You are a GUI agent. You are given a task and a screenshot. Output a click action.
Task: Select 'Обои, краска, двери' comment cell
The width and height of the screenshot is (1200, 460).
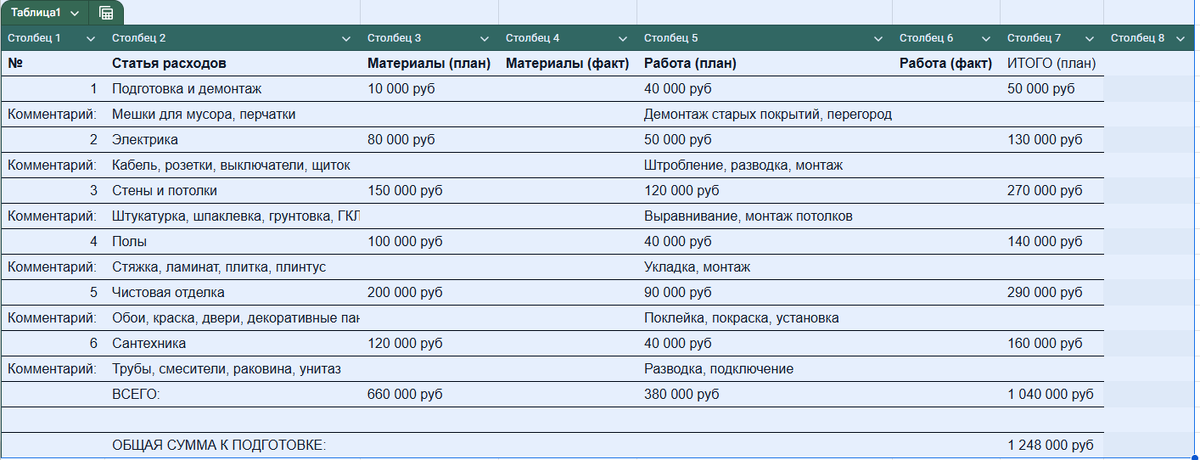point(233,318)
